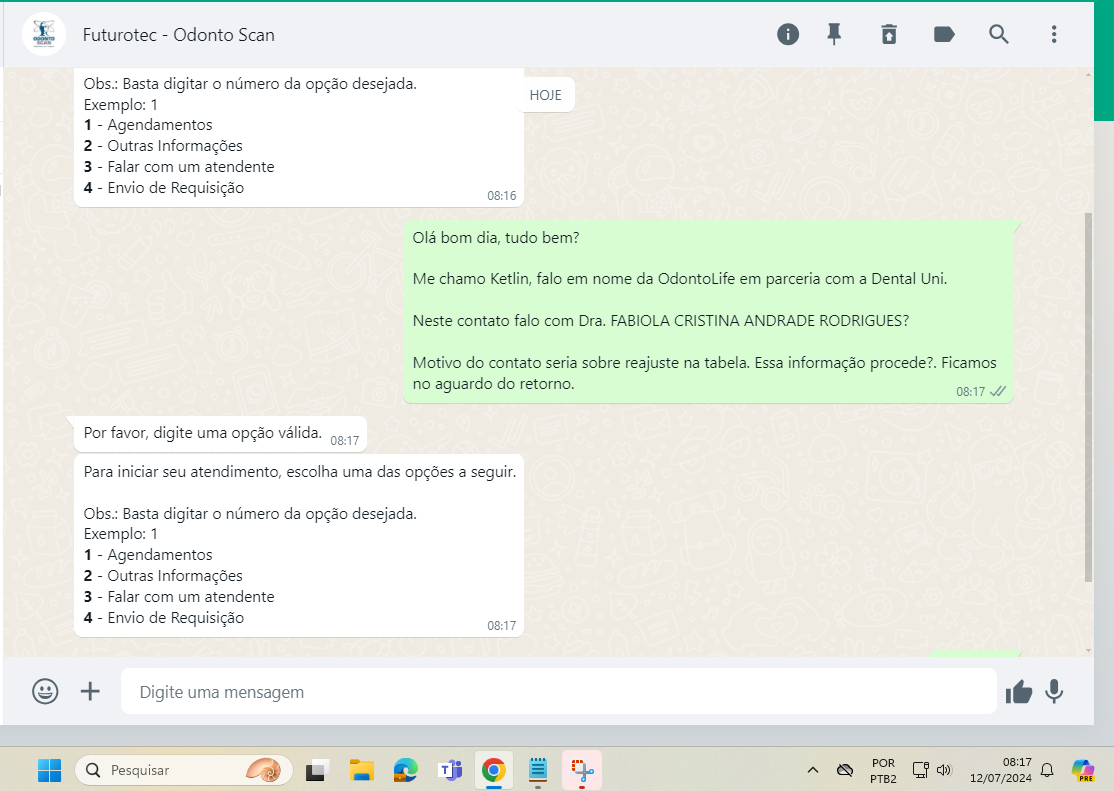Switch to Google Chrome on the taskbar
The width and height of the screenshot is (1114, 791).
coord(494,770)
